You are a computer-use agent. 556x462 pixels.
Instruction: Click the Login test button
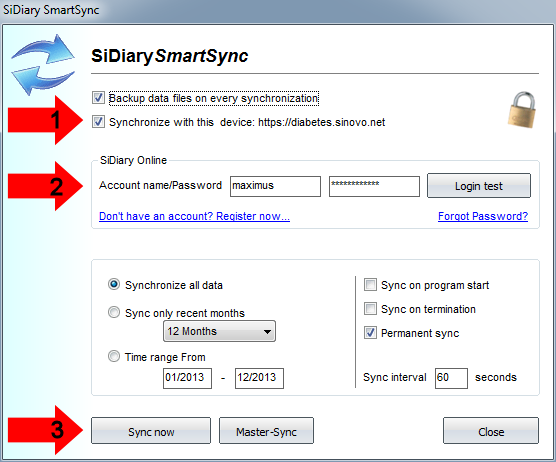point(479,185)
